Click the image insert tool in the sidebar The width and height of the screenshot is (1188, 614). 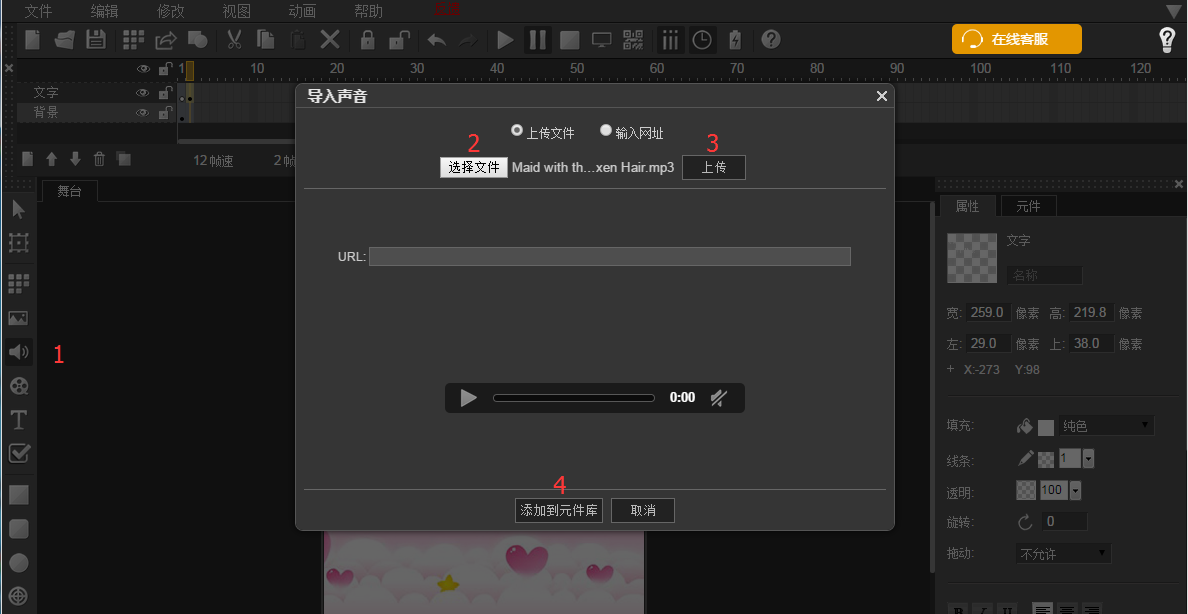tap(18, 317)
